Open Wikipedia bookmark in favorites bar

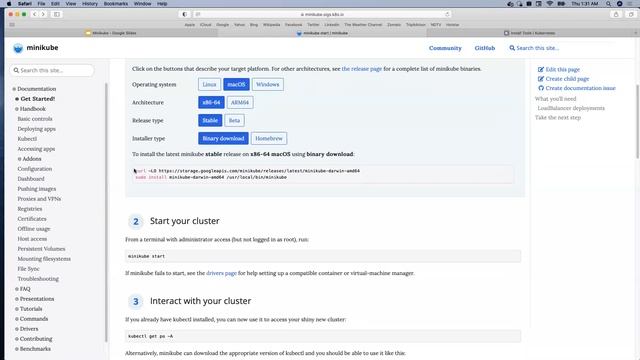point(271,25)
